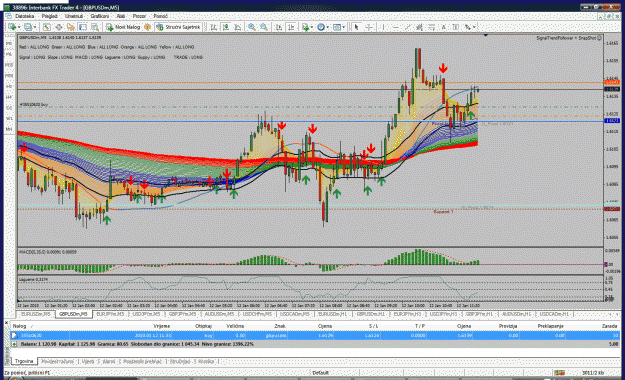Click the Novi Nalog button
Image resolution: width=625 pixels, height=380 pixels.
(123, 27)
